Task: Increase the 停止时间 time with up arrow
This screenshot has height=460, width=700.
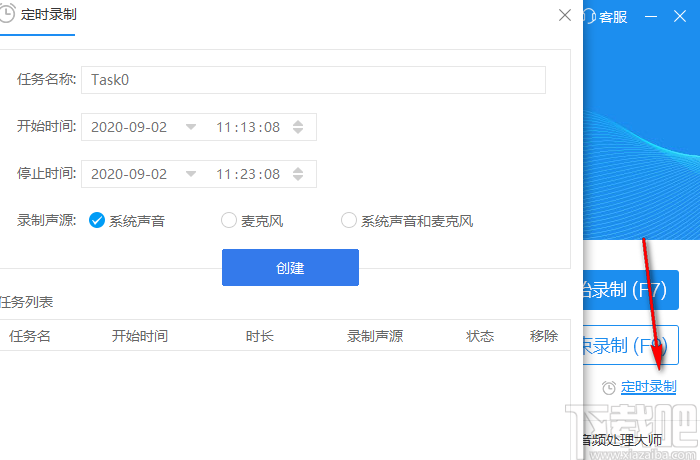Action: pyautogui.click(x=298, y=170)
